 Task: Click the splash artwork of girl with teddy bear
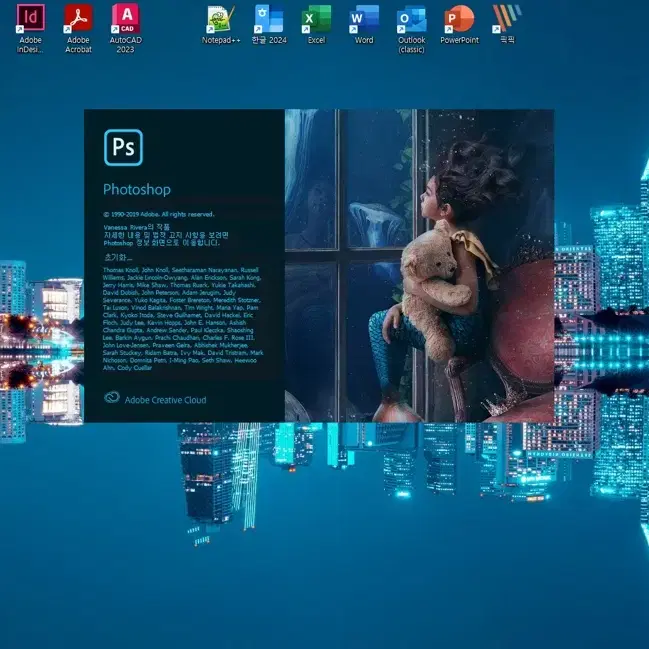click(419, 265)
